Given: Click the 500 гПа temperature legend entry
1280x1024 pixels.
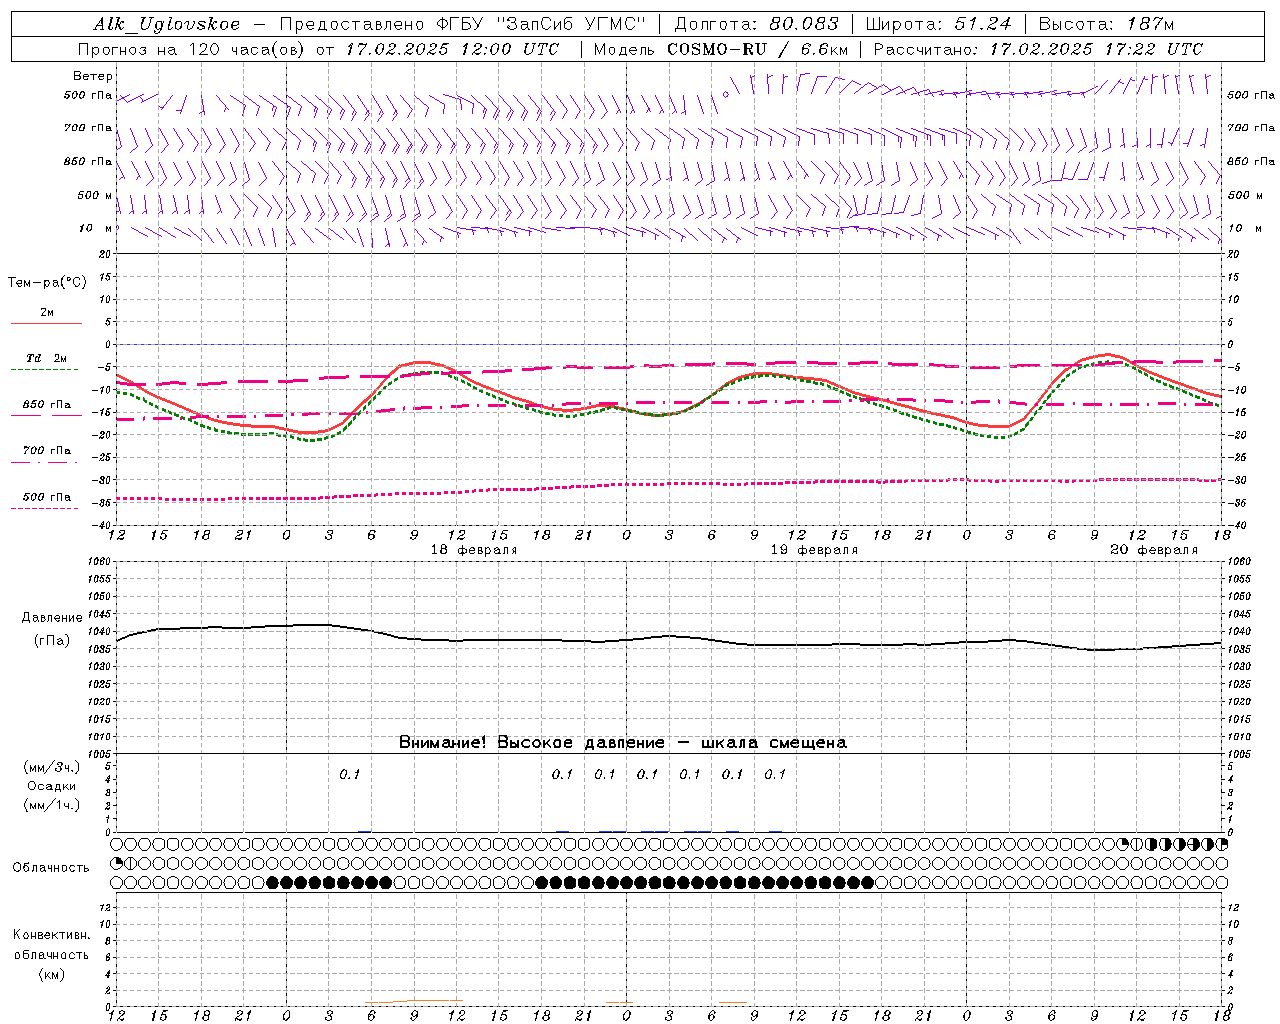Looking at the screenshot, I should click(47, 497).
